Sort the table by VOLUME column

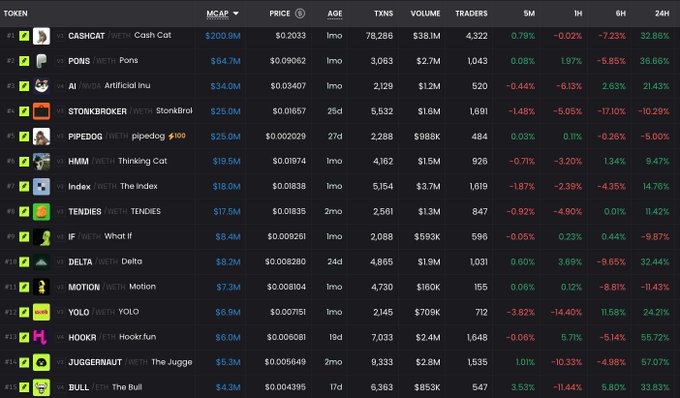tap(425, 13)
